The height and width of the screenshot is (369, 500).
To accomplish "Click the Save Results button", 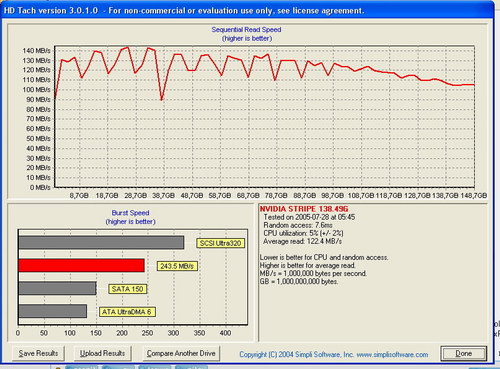I will [38, 353].
